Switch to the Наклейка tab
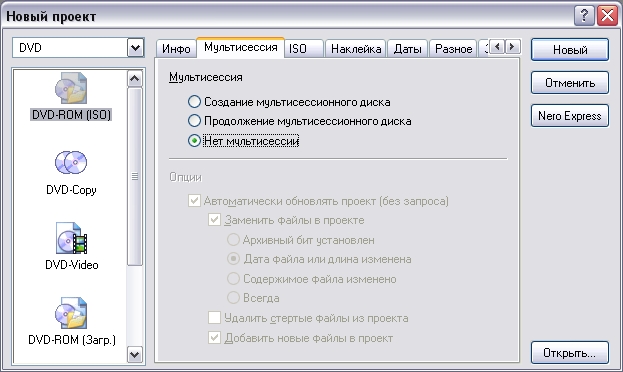Image resolution: width=623 pixels, height=372 pixels. [x=356, y=49]
